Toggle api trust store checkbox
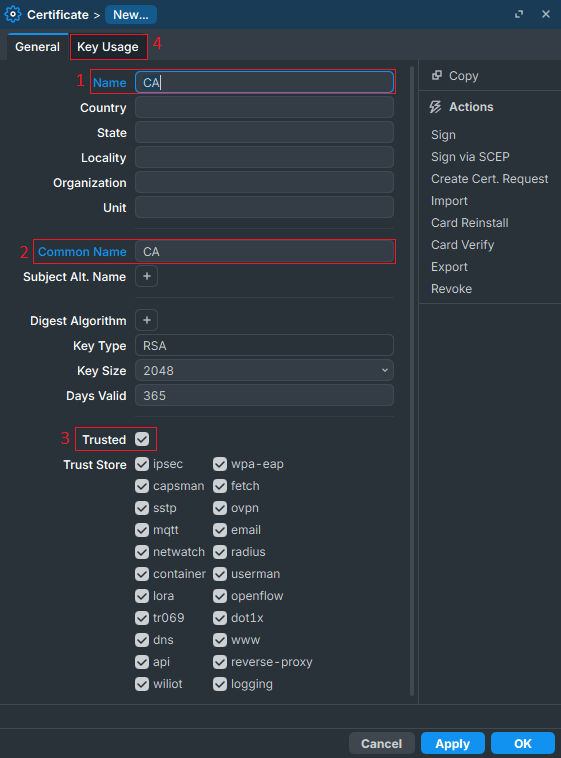This screenshot has height=758, width=561. (x=142, y=662)
